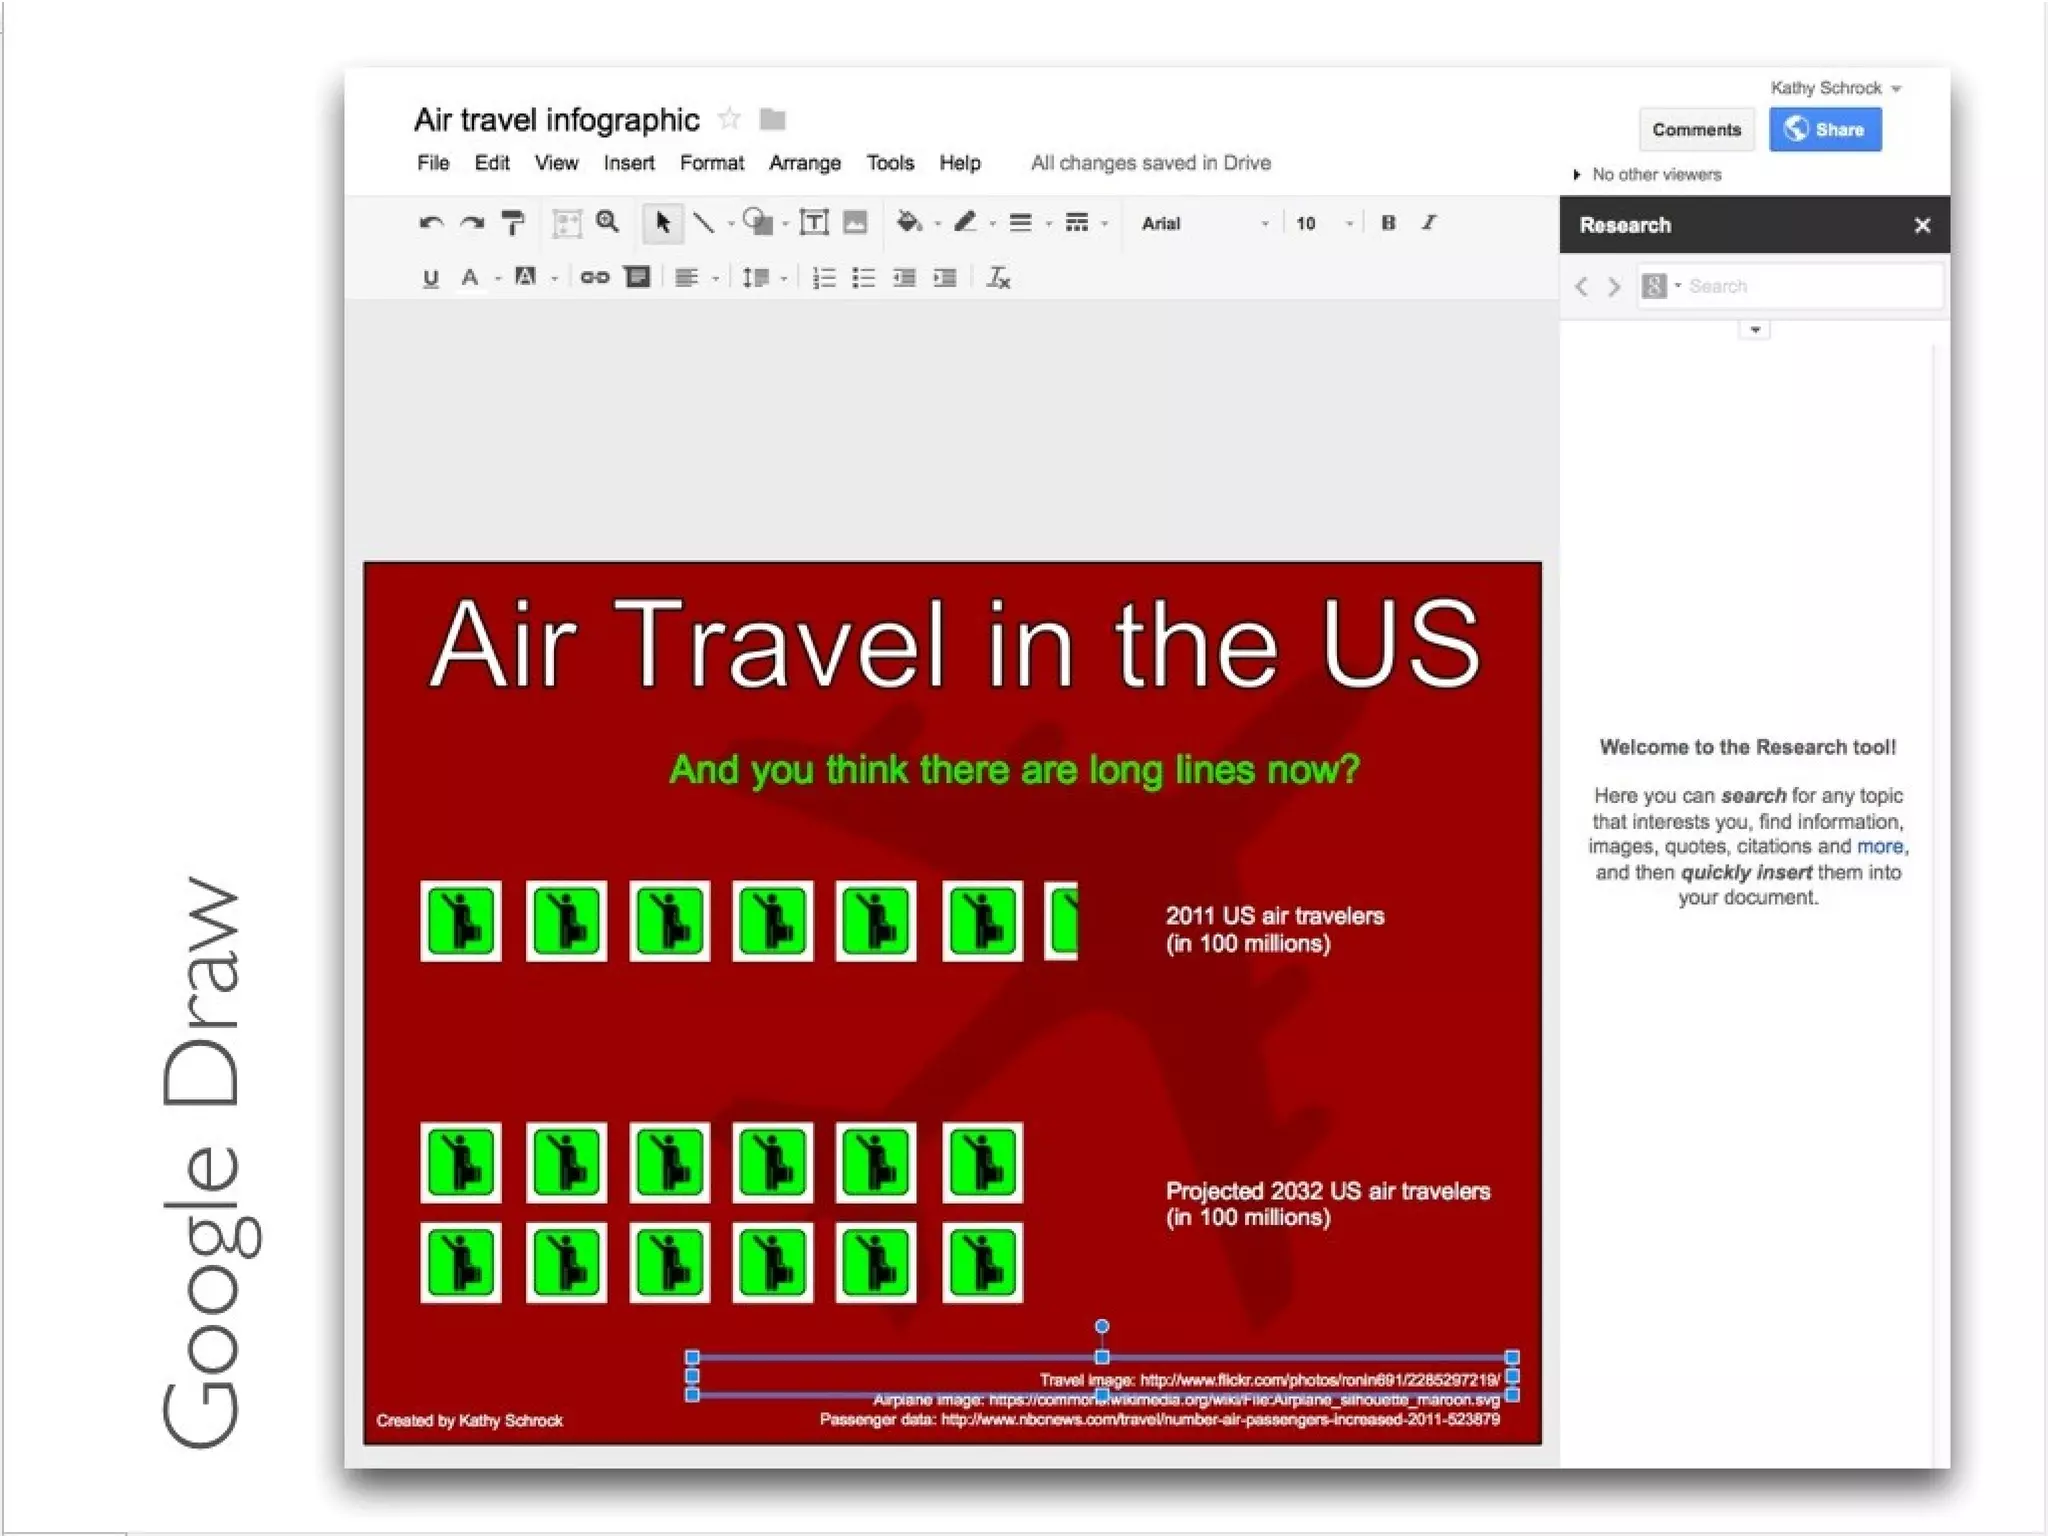Click the blue Share button
Viewport: 2048px width, 1536px height.
pyautogui.click(x=1824, y=130)
